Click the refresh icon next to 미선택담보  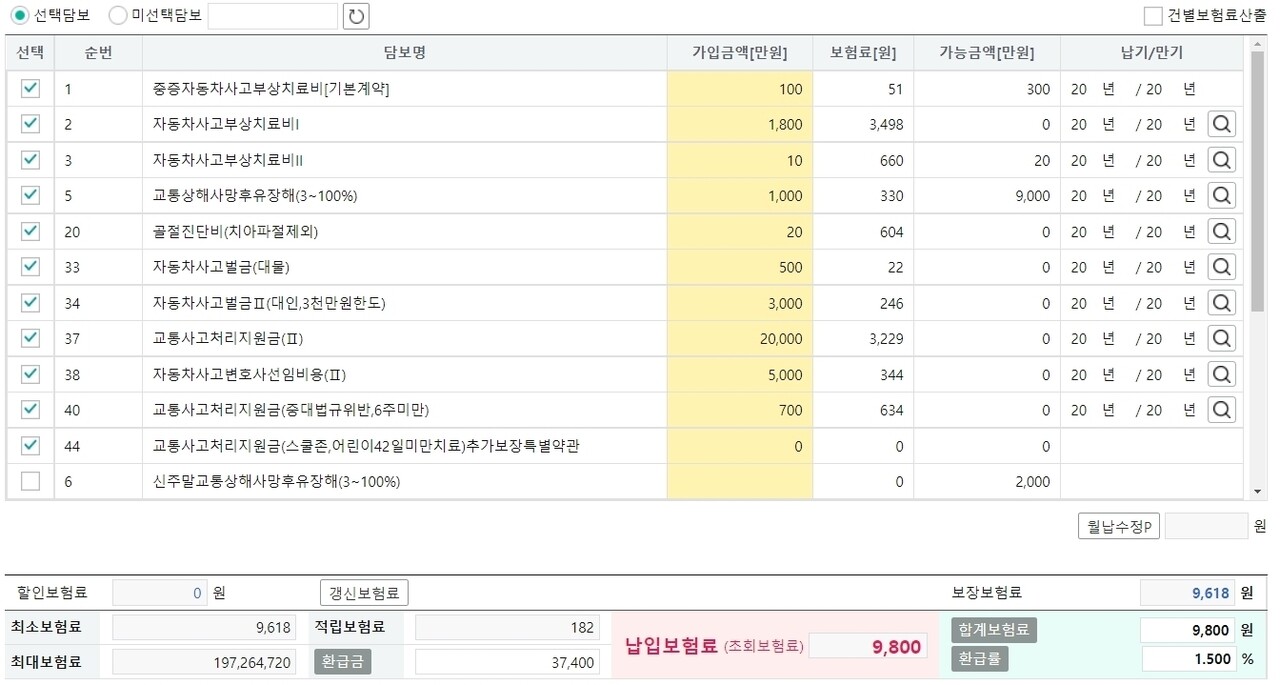(x=355, y=16)
